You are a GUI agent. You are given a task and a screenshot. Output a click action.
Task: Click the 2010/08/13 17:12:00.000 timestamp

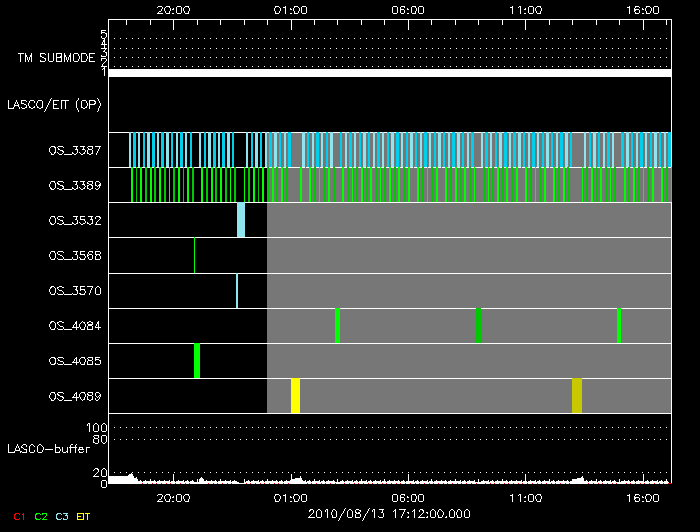coord(388,514)
